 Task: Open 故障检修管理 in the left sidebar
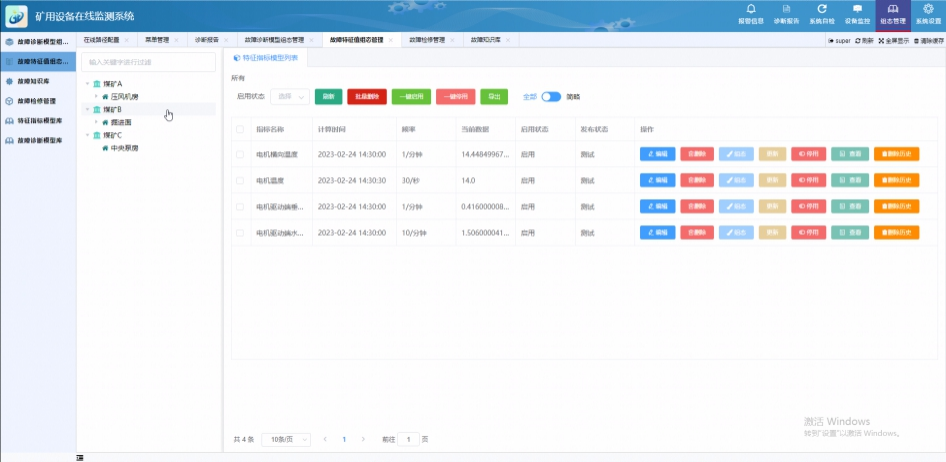click(37, 101)
